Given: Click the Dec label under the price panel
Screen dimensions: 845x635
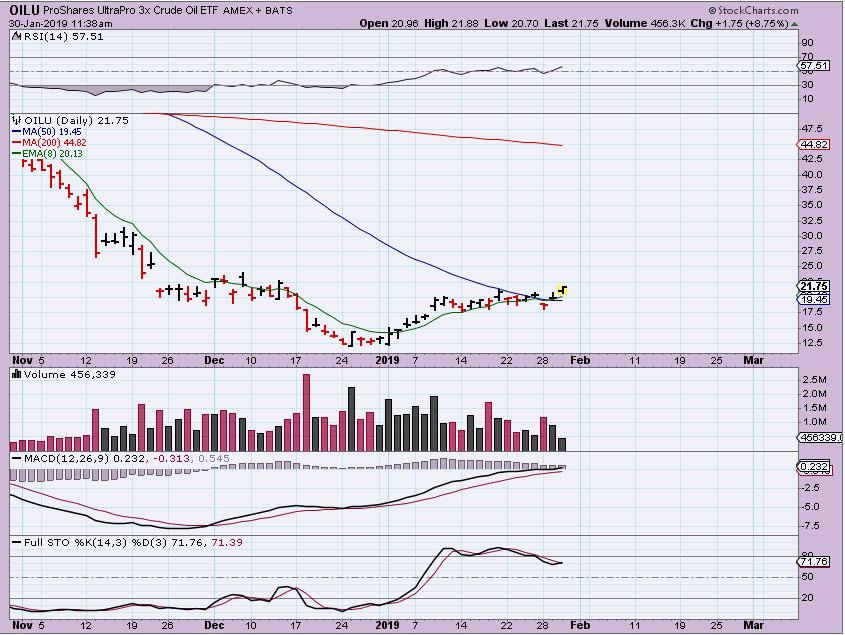Looking at the screenshot, I should pyautogui.click(x=214, y=361).
